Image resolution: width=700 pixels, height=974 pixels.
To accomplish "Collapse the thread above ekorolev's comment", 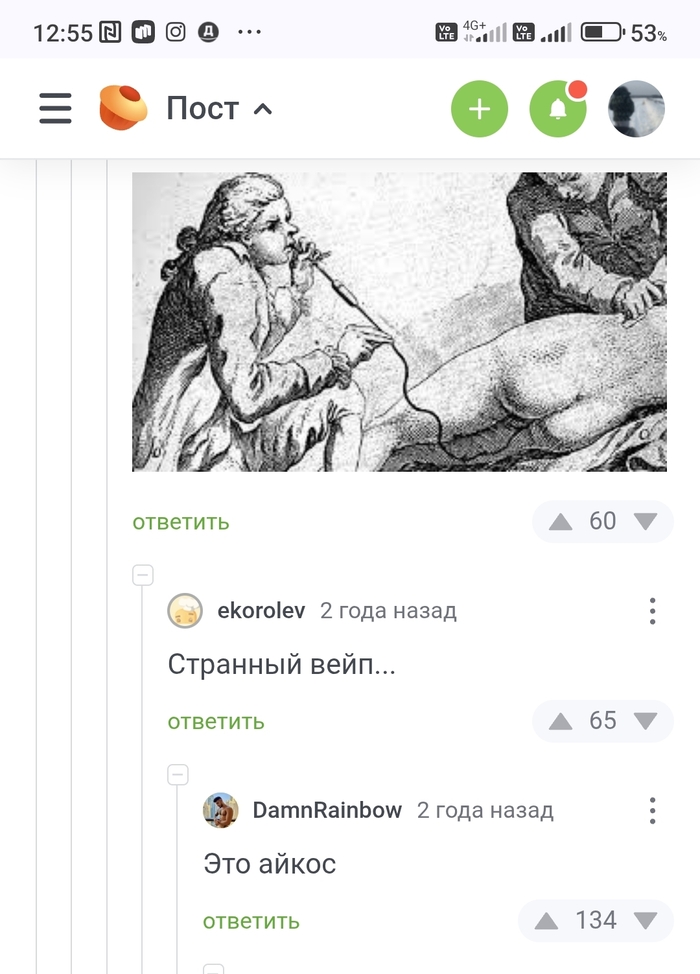I will 143,575.
